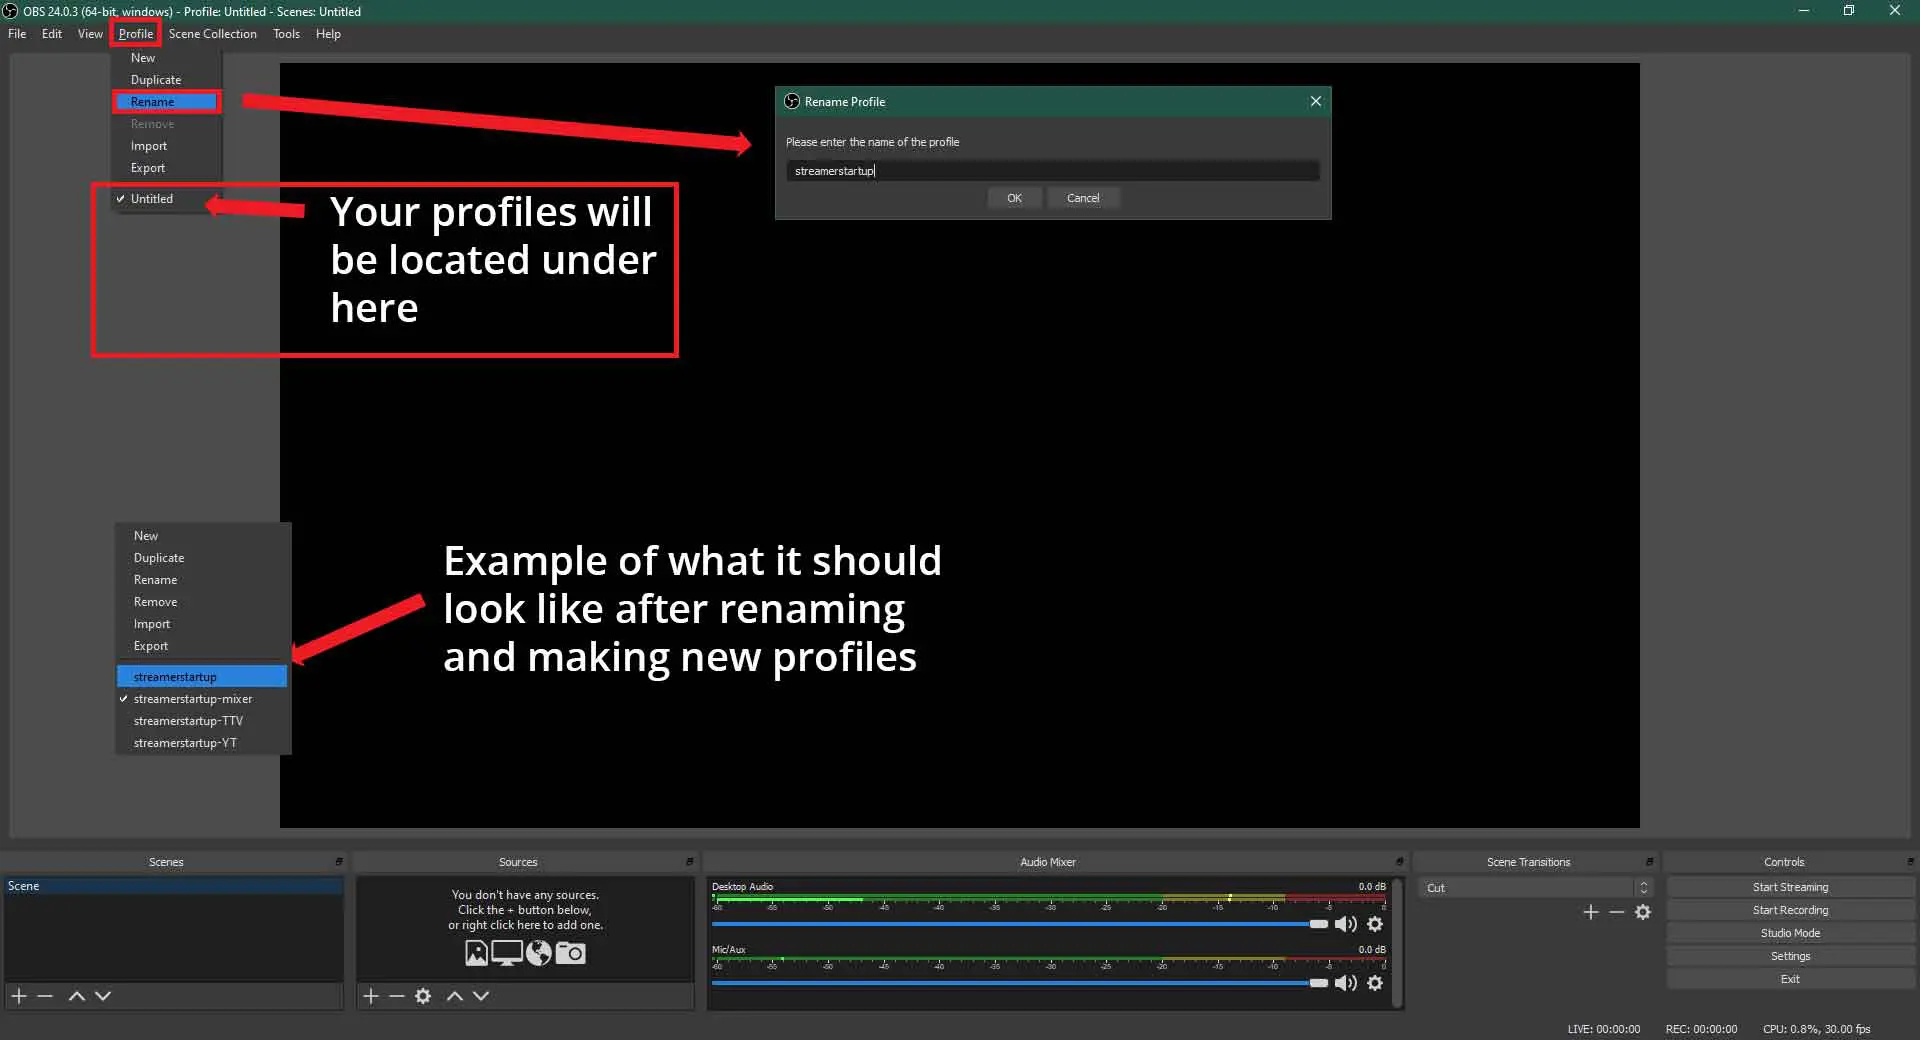Open the Tools menu
This screenshot has height=1040, width=1920.
click(286, 34)
